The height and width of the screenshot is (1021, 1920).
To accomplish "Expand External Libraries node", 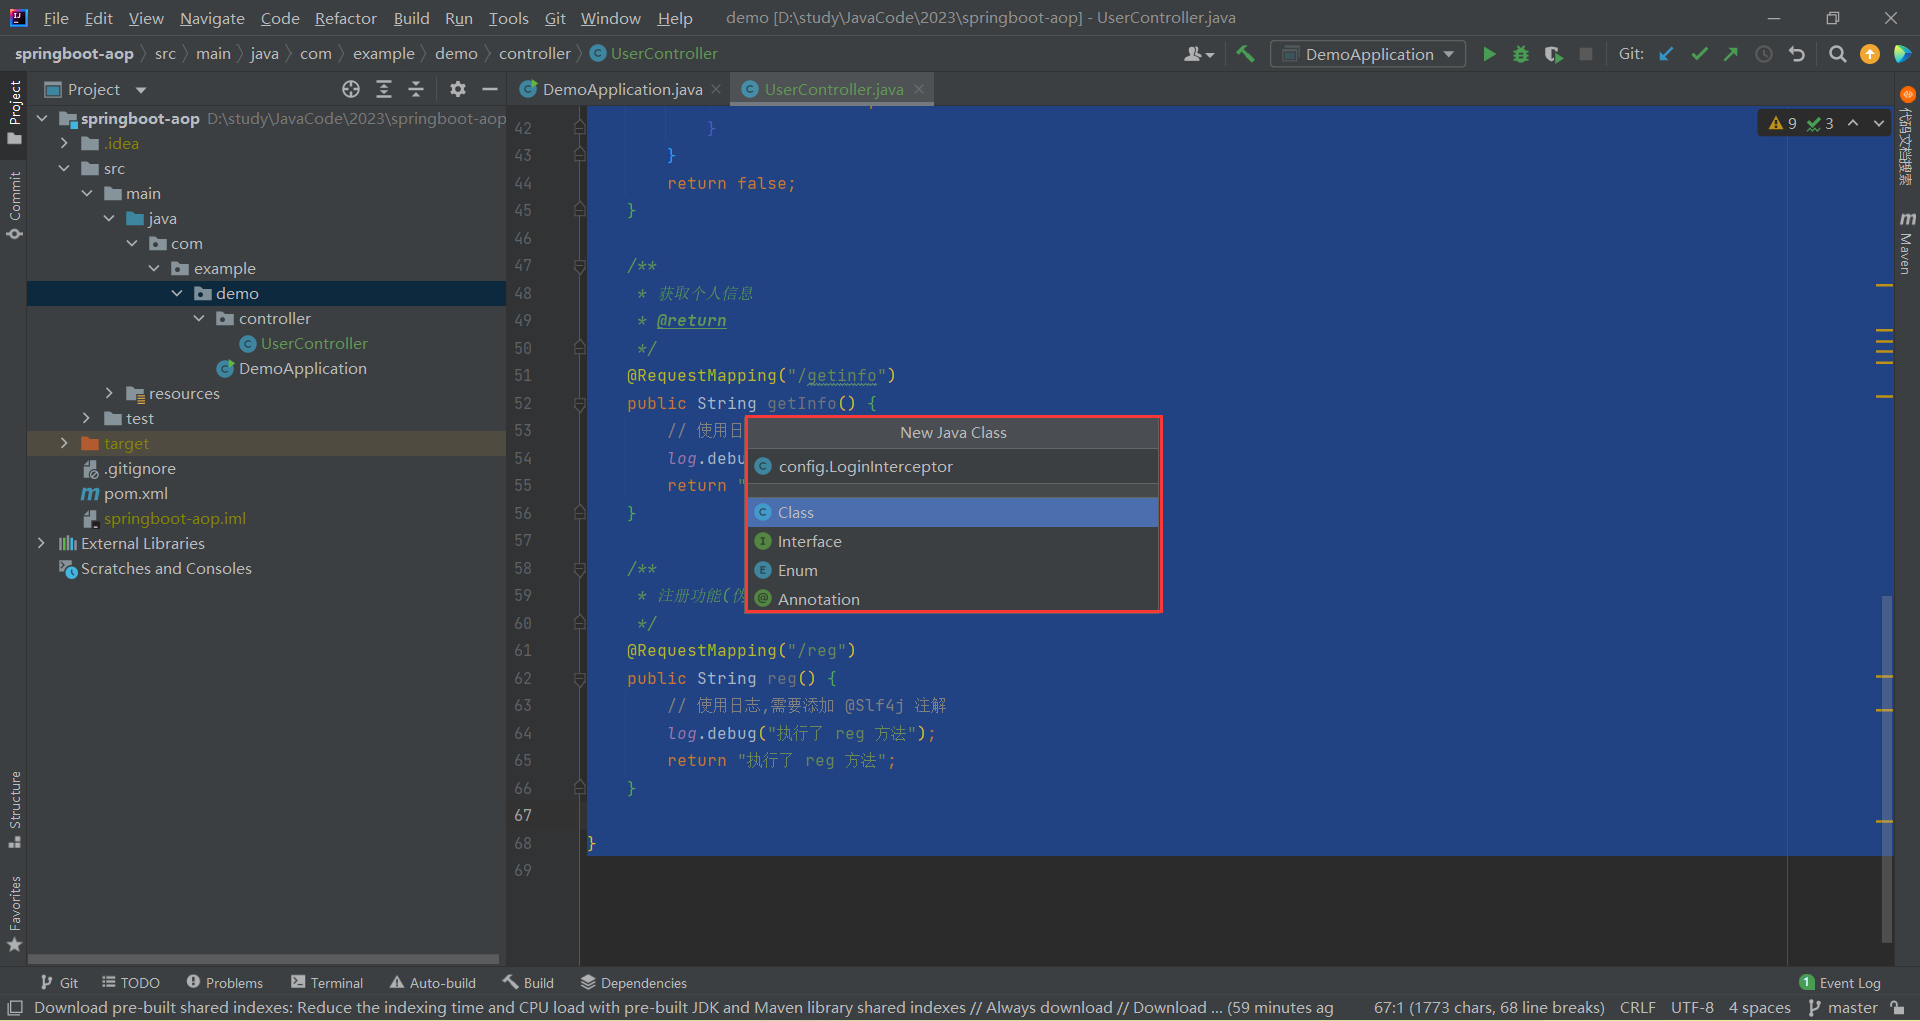I will [42, 543].
